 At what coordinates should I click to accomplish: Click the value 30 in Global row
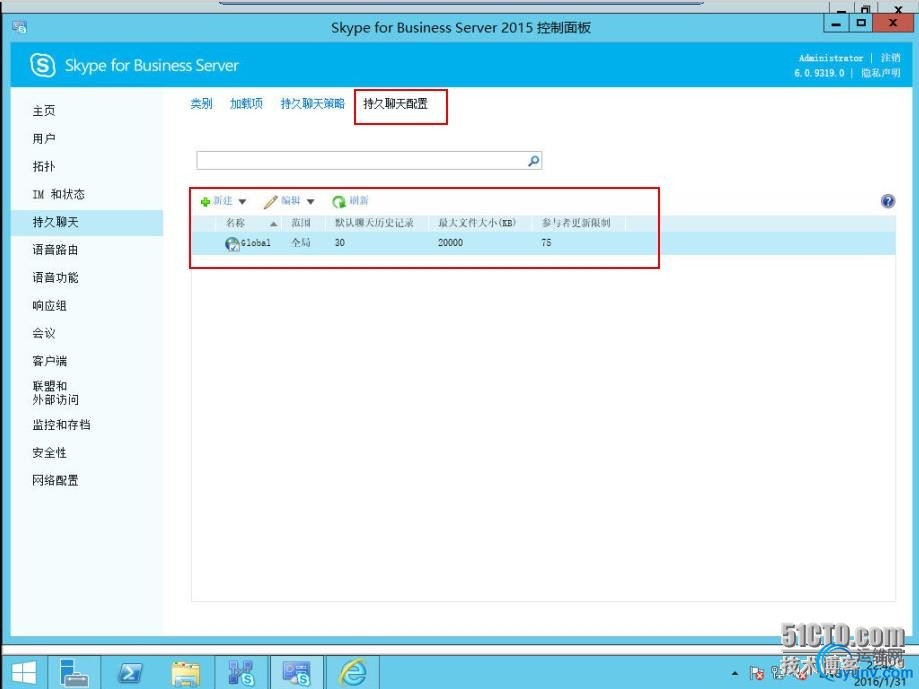click(340, 243)
